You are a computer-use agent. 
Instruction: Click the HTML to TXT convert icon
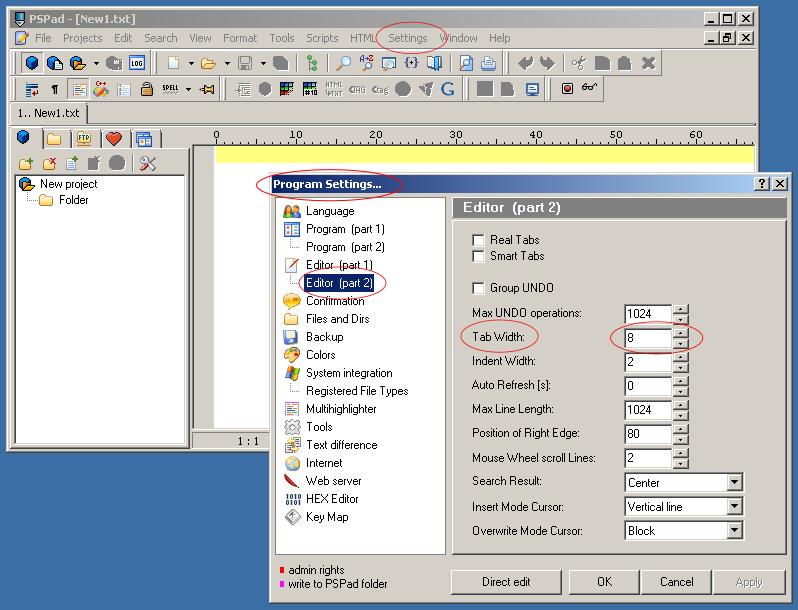pyautogui.click(x=334, y=90)
